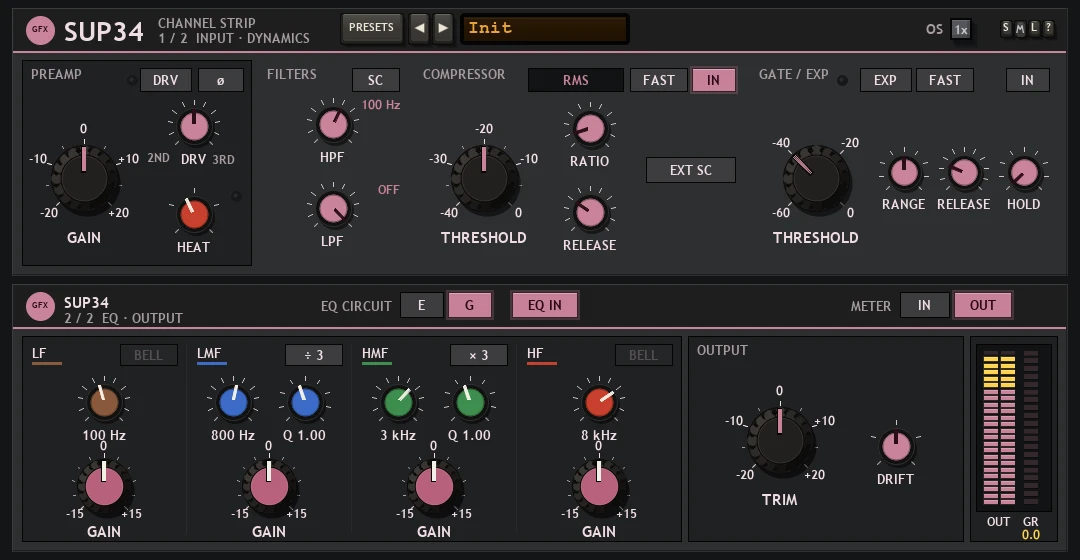Viewport: 1080px width, 560px height.
Task: Click the gate RELEASE knob
Action: pyautogui.click(x=964, y=172)
